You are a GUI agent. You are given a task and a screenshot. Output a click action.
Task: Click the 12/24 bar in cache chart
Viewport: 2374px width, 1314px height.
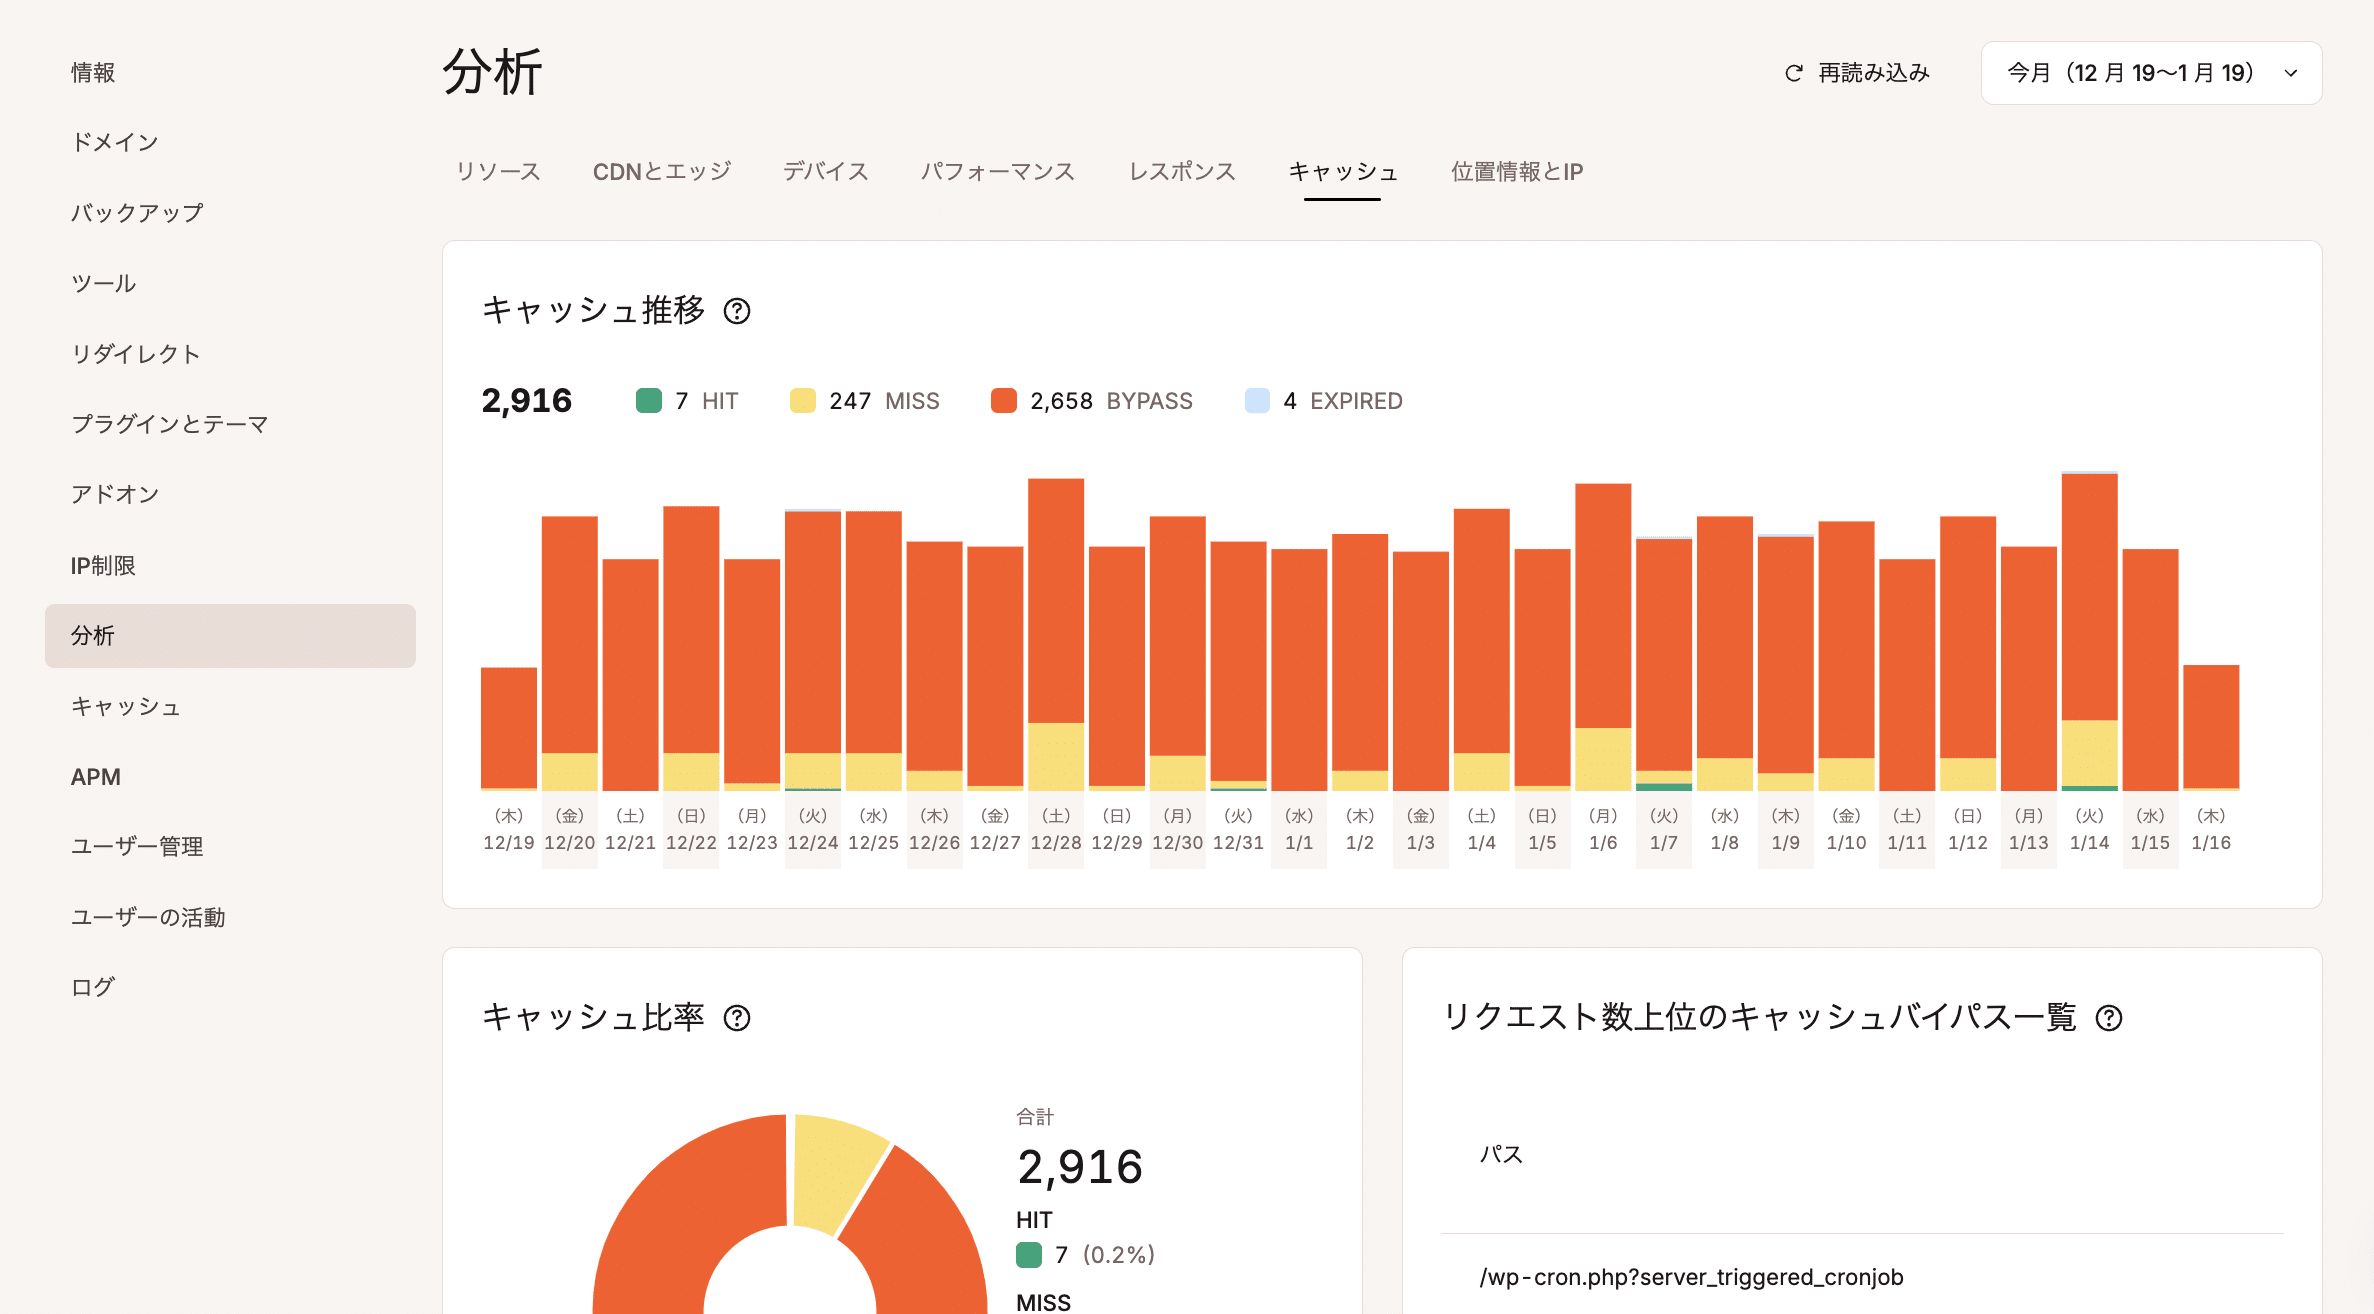click(813, 650)
